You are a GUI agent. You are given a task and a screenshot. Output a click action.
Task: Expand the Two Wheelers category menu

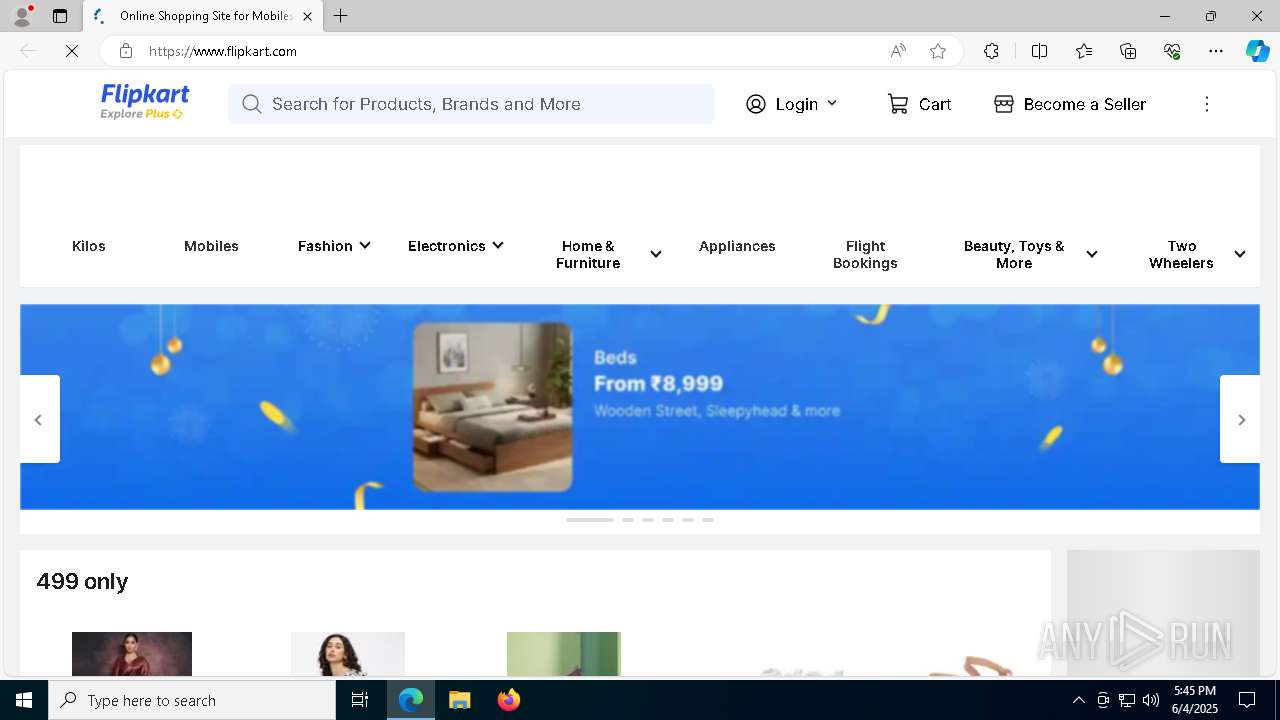point(1197,254)
